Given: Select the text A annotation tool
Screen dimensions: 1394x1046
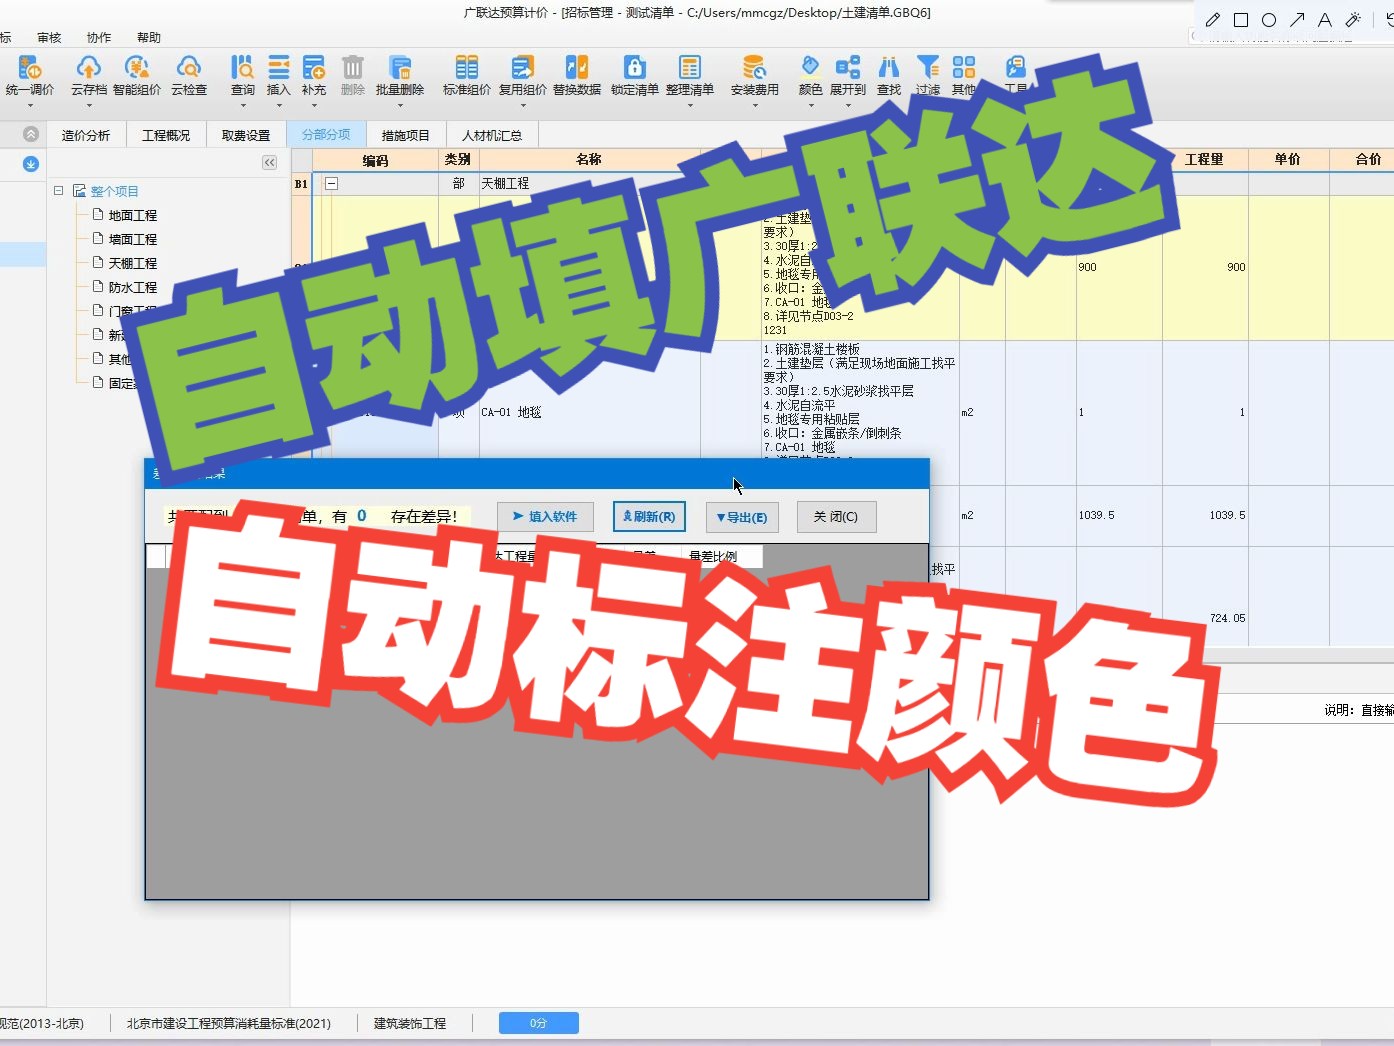Looking at the screenshot, I should click(1325, 20).
